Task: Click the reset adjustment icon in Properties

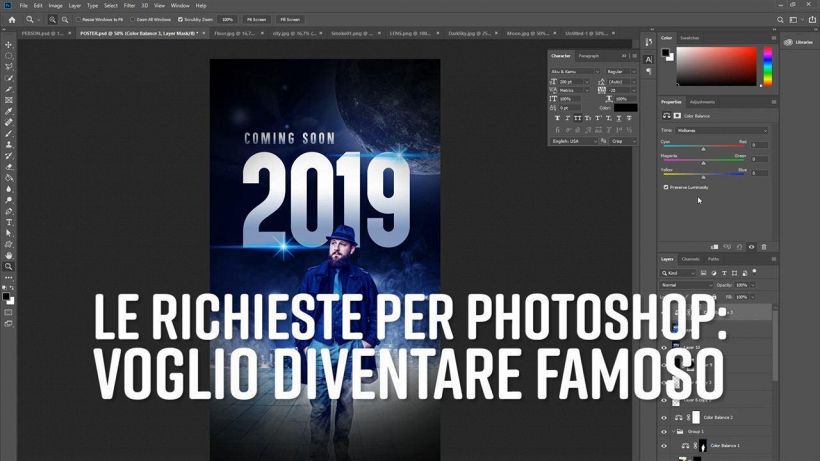Action: pos(739,247)
